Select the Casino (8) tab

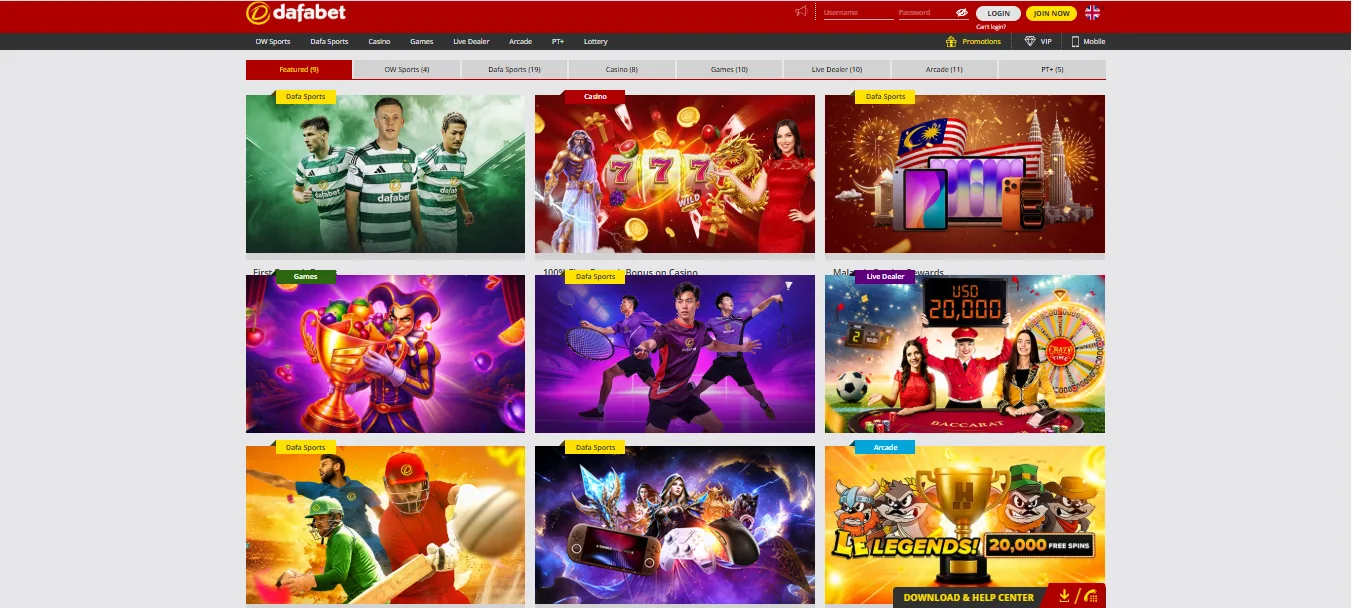coord(622,69)
